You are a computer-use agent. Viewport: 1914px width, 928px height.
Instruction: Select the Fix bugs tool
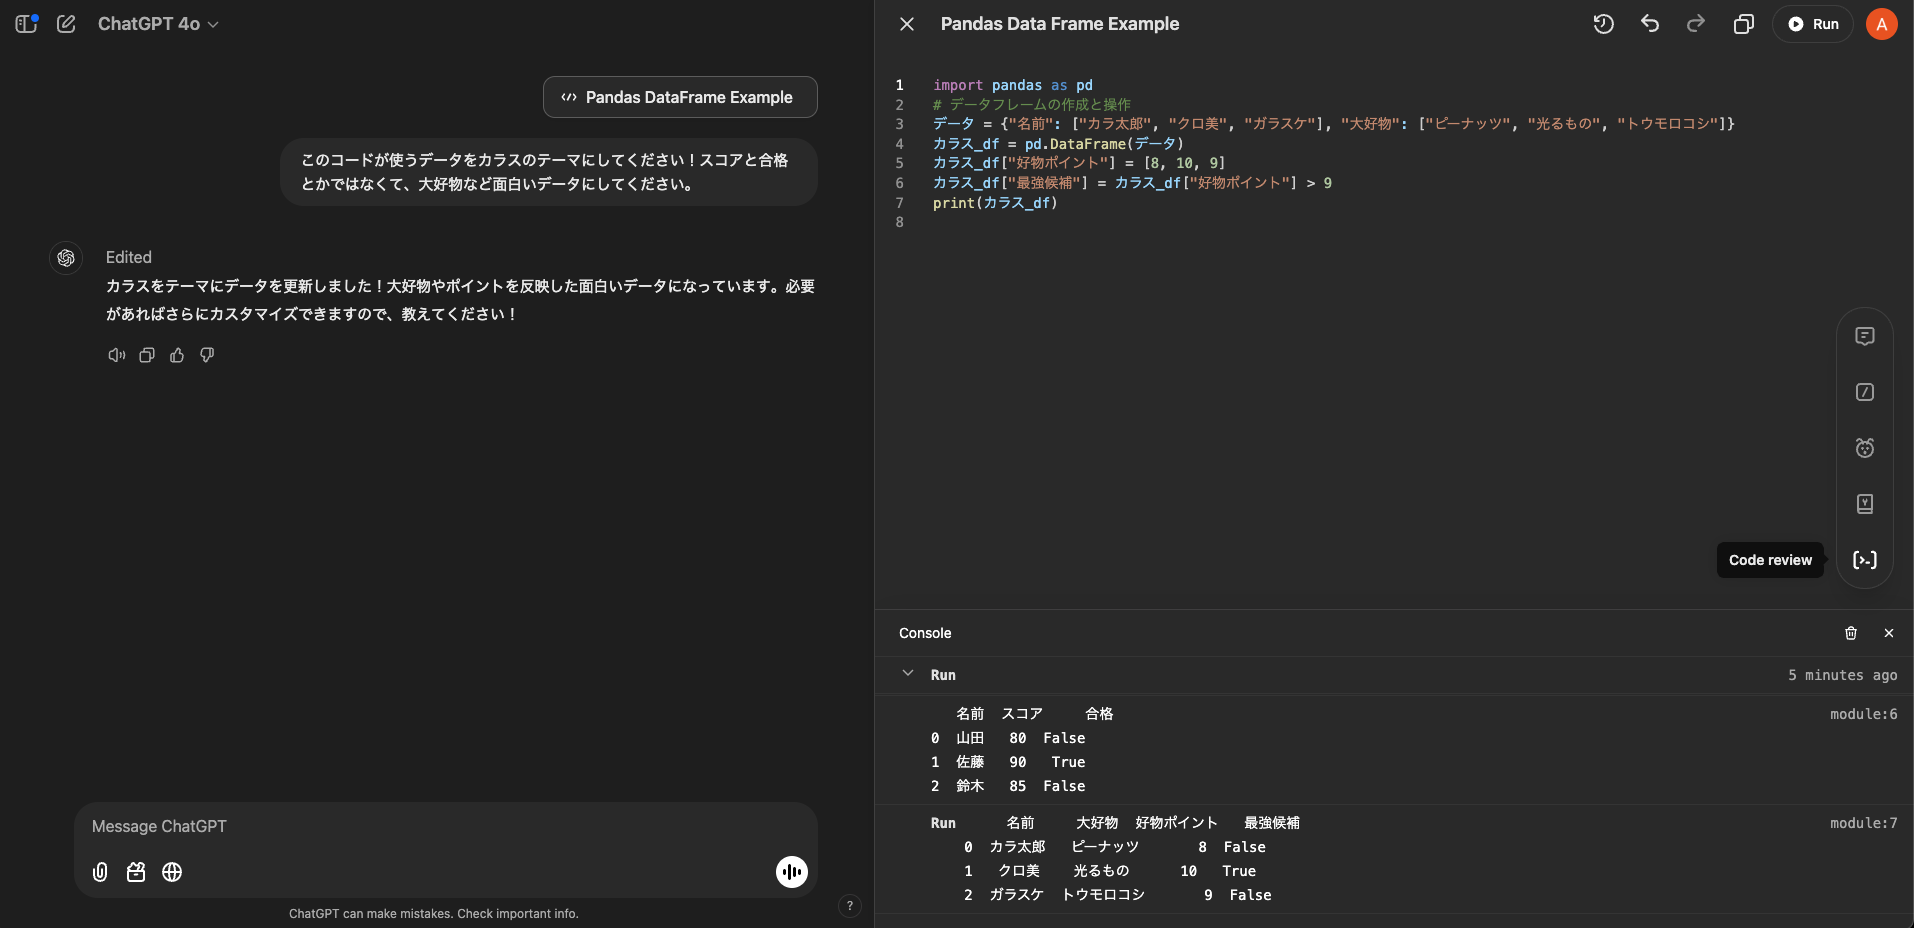point(1865,448)
